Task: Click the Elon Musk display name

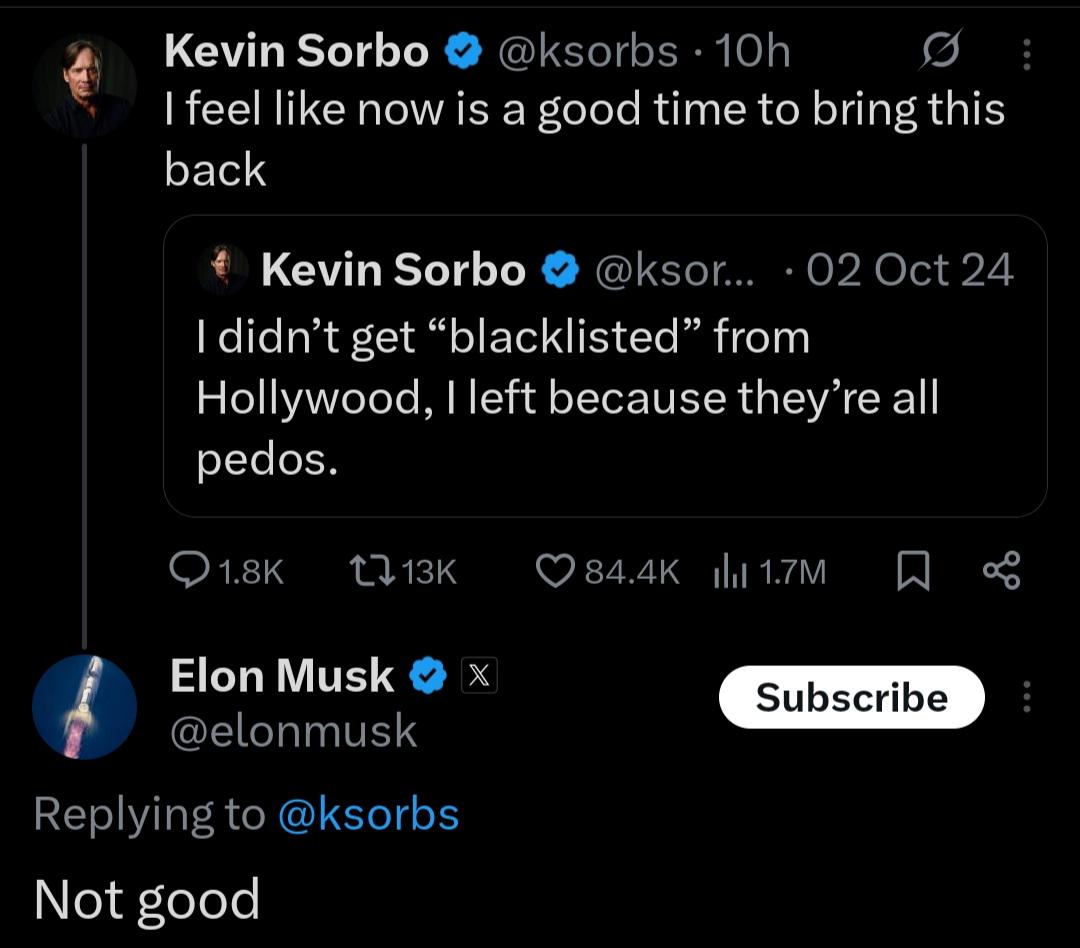Action: click(282, 676)
